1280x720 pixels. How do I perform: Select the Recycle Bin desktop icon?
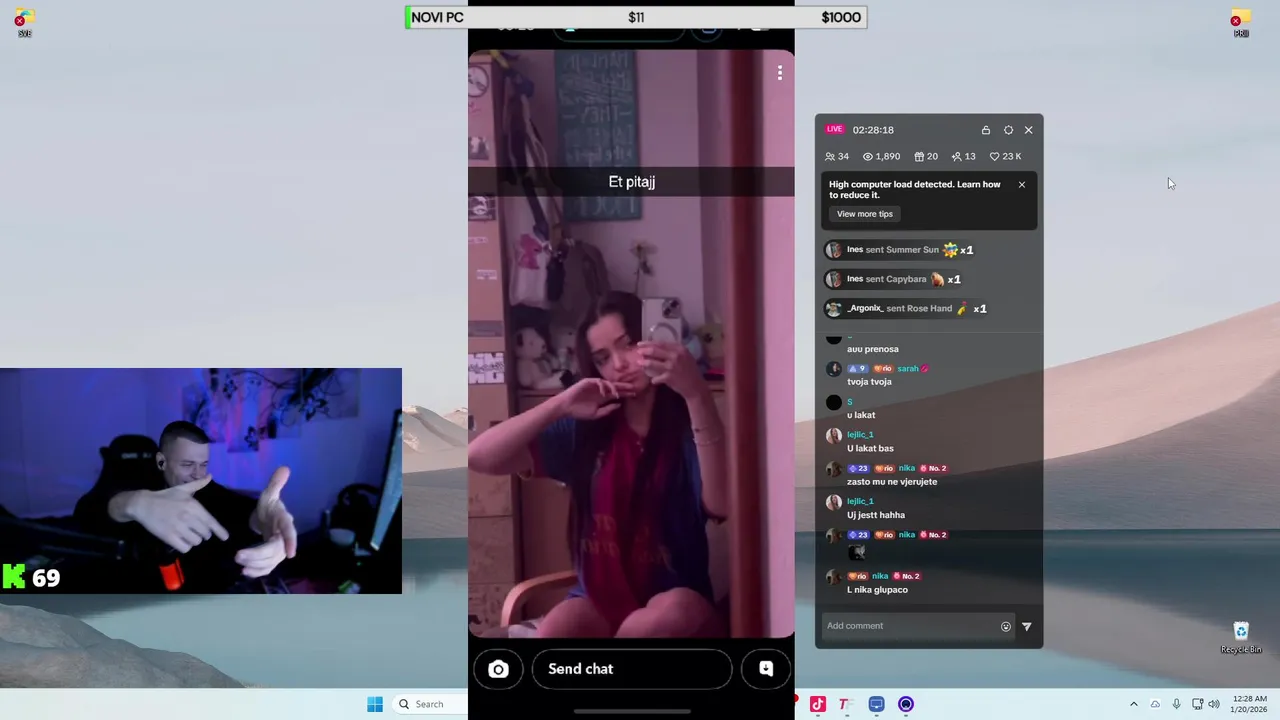coord(1241,637)
